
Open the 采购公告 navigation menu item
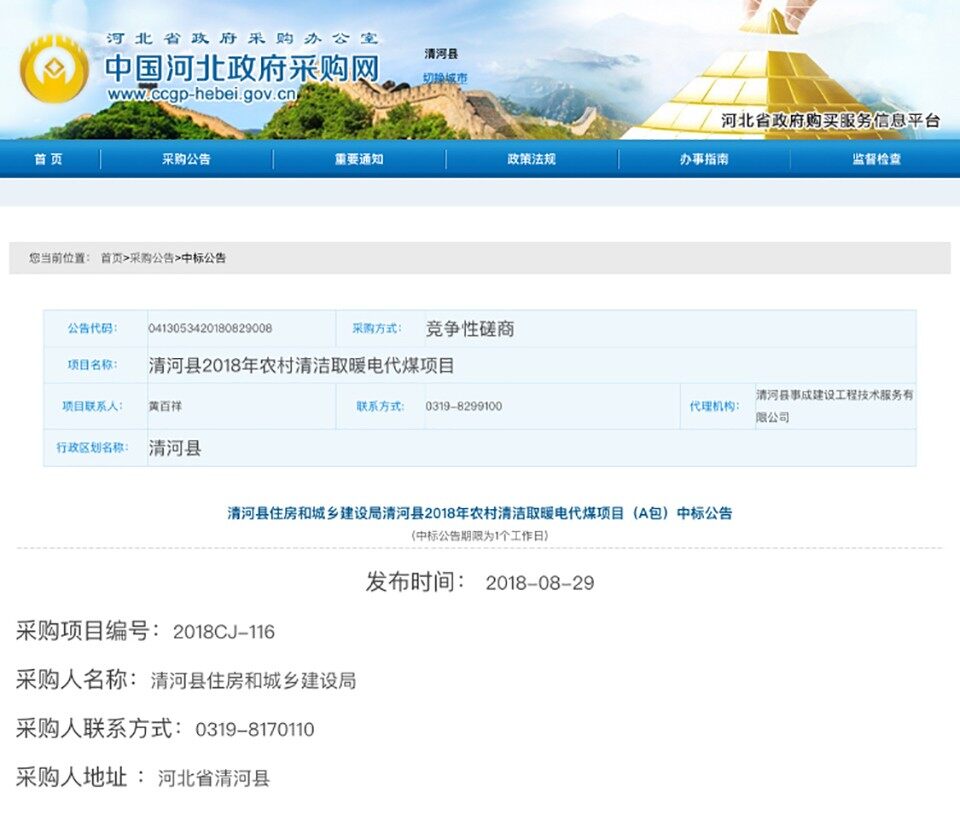(186, 159)
